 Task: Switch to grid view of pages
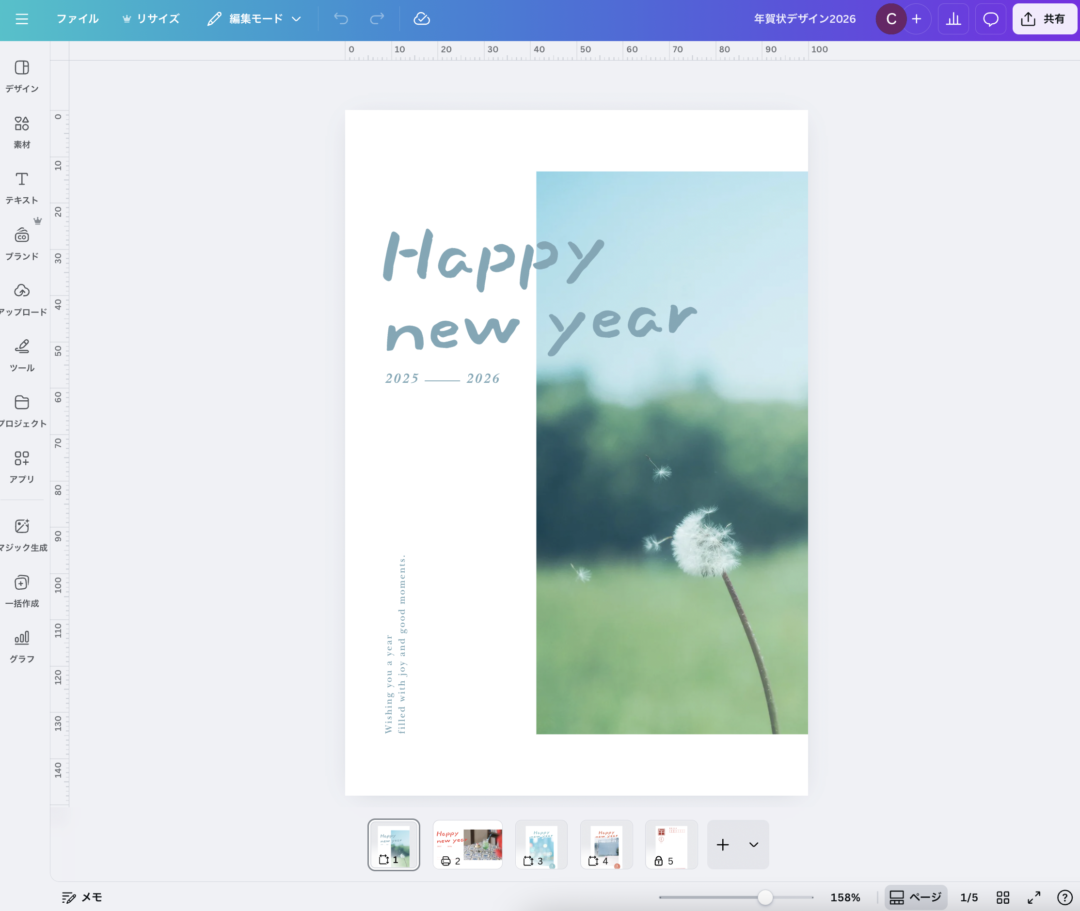1003,897
